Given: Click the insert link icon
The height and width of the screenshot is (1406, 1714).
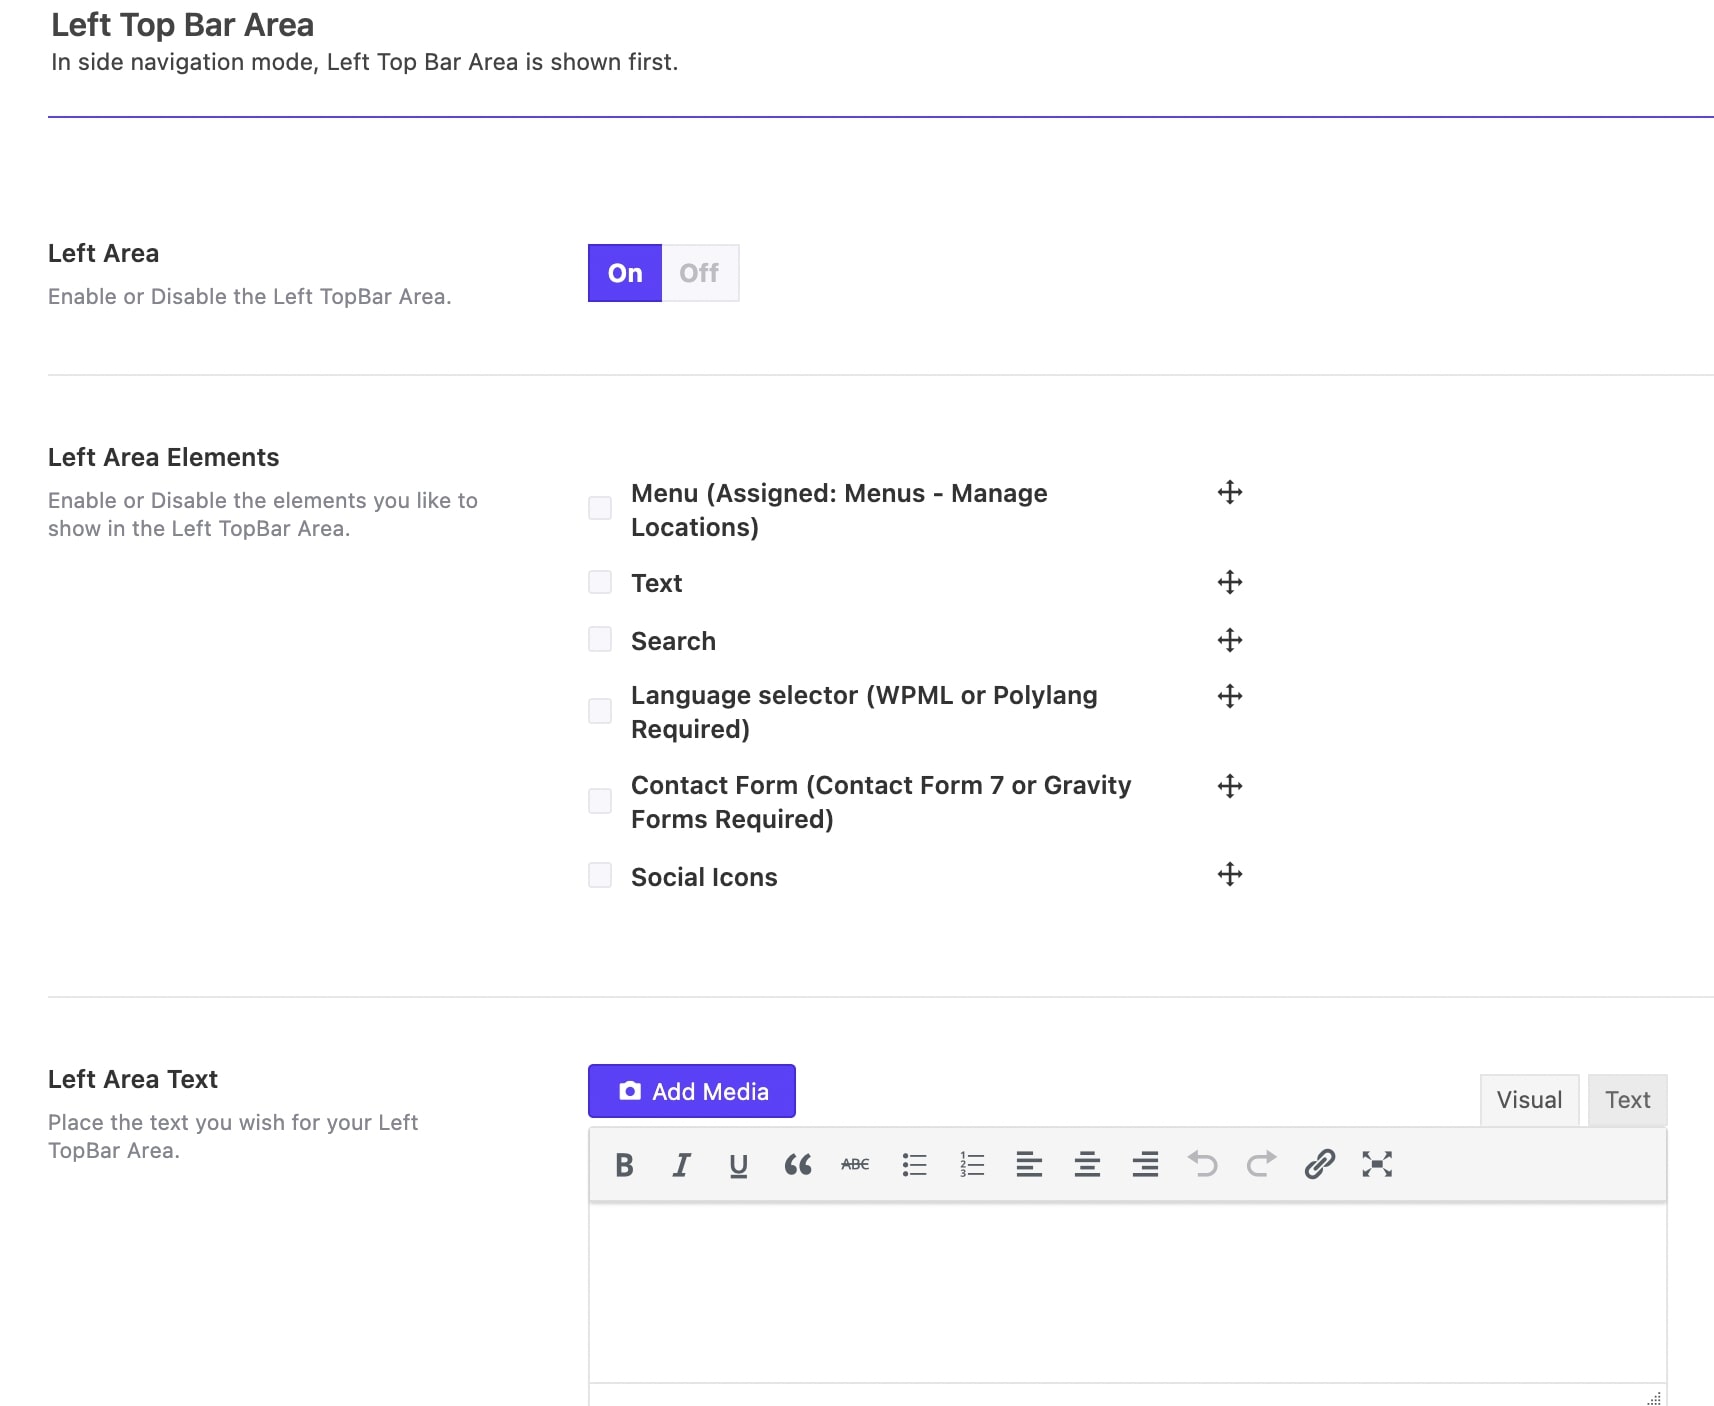Looking at the screenshot, I should tap(1319, 1165).
